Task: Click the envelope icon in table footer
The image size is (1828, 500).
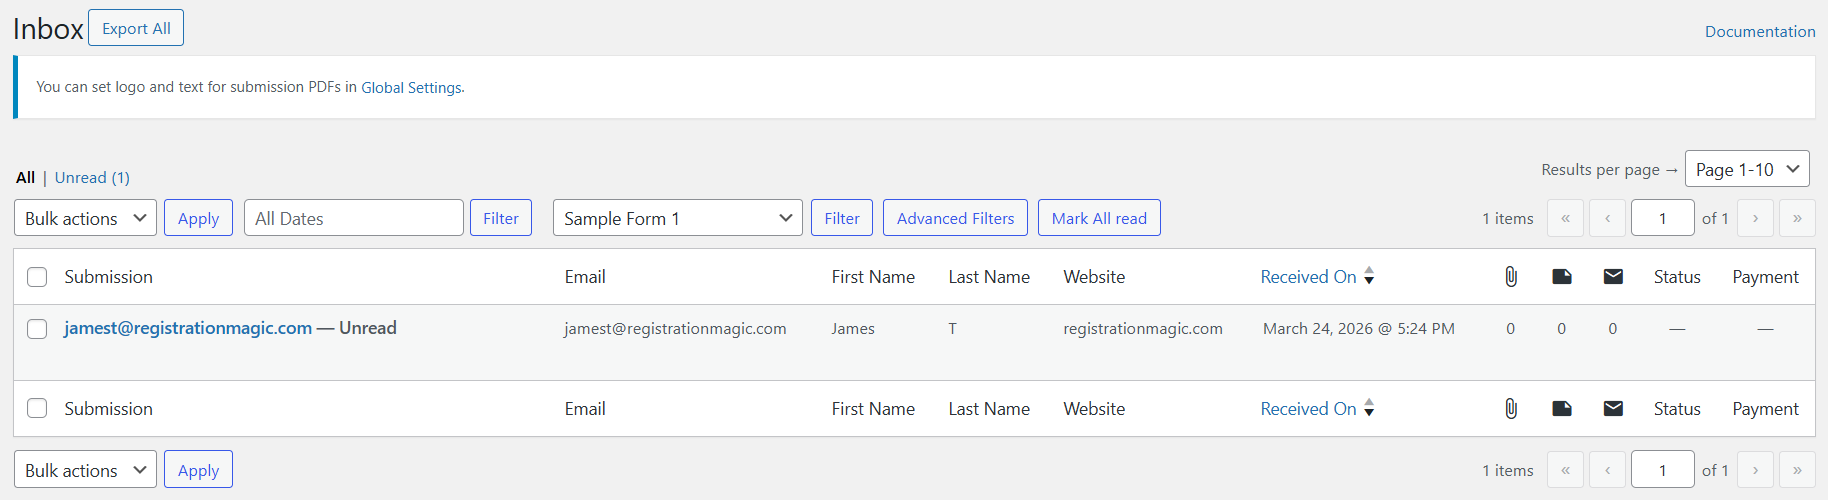Action: [x=1613, y=409]
